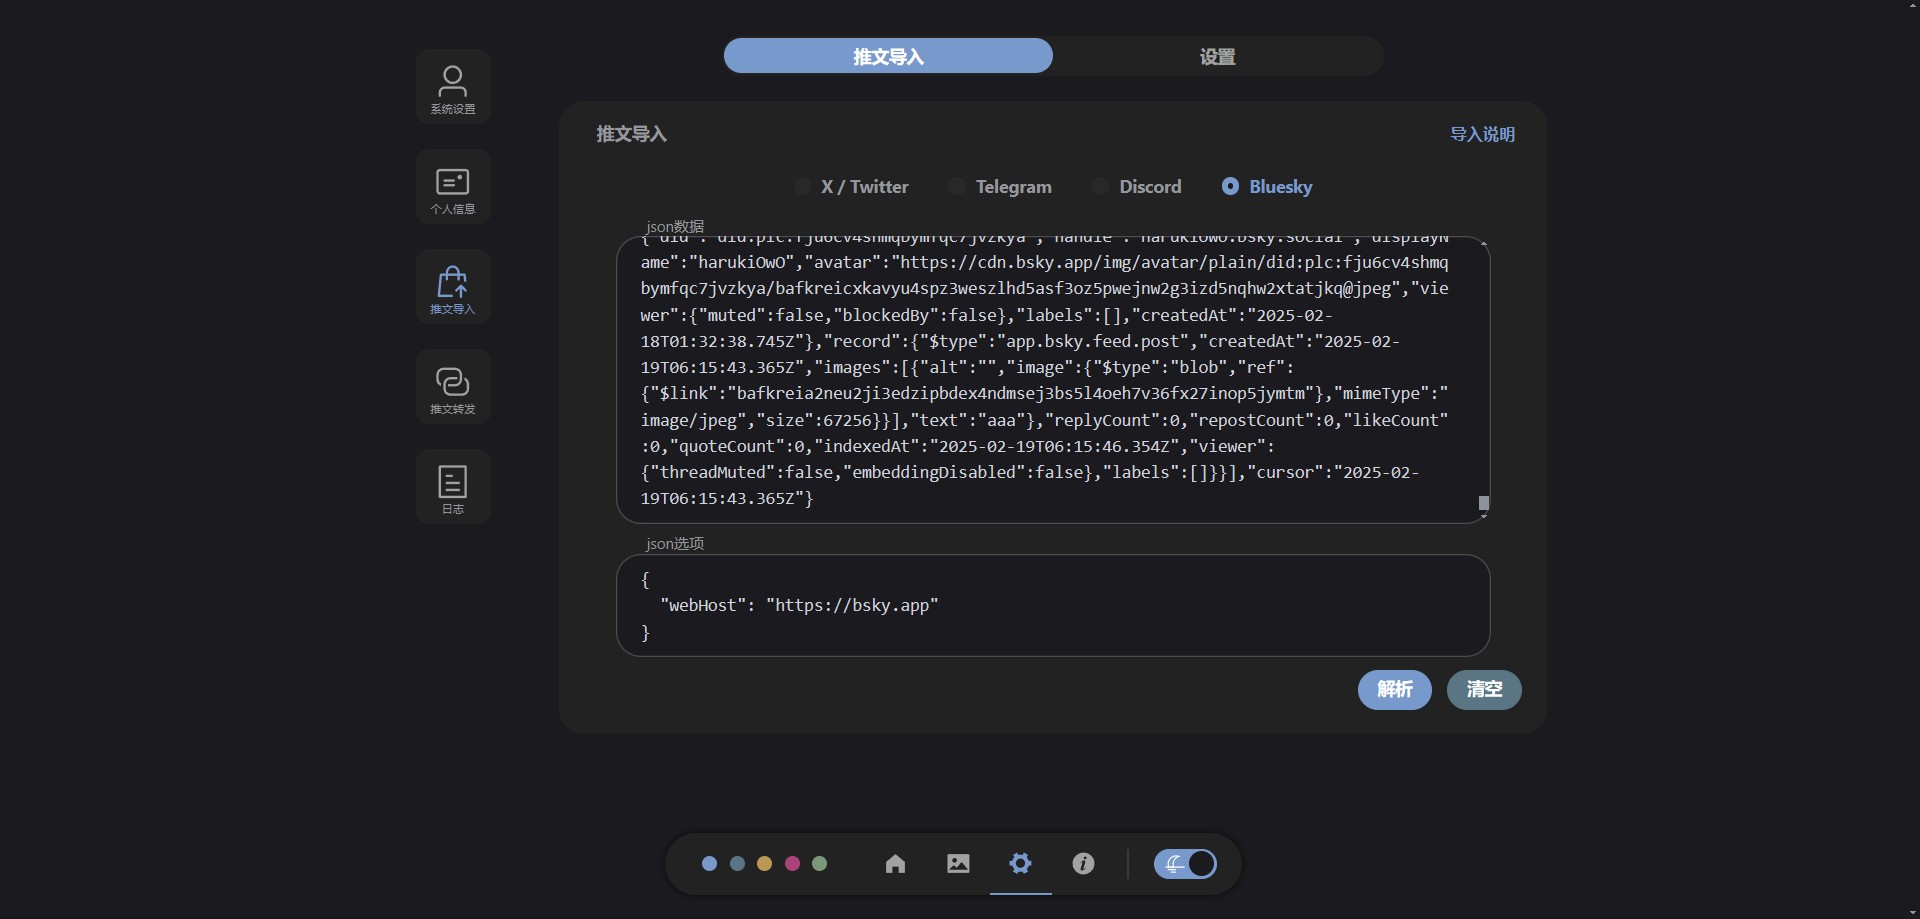
Task: Pick the pink theme color dot
Action: coord(792,864)
